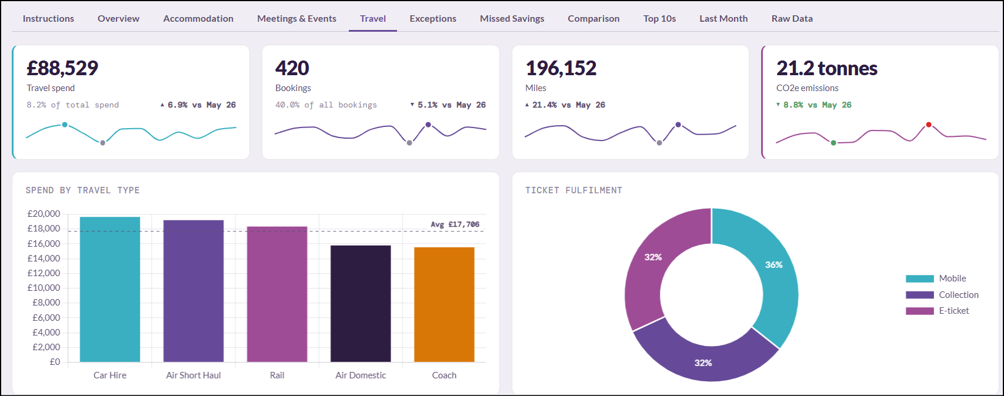
Task: Open the Exceptions tab
Action: [433, 19]
